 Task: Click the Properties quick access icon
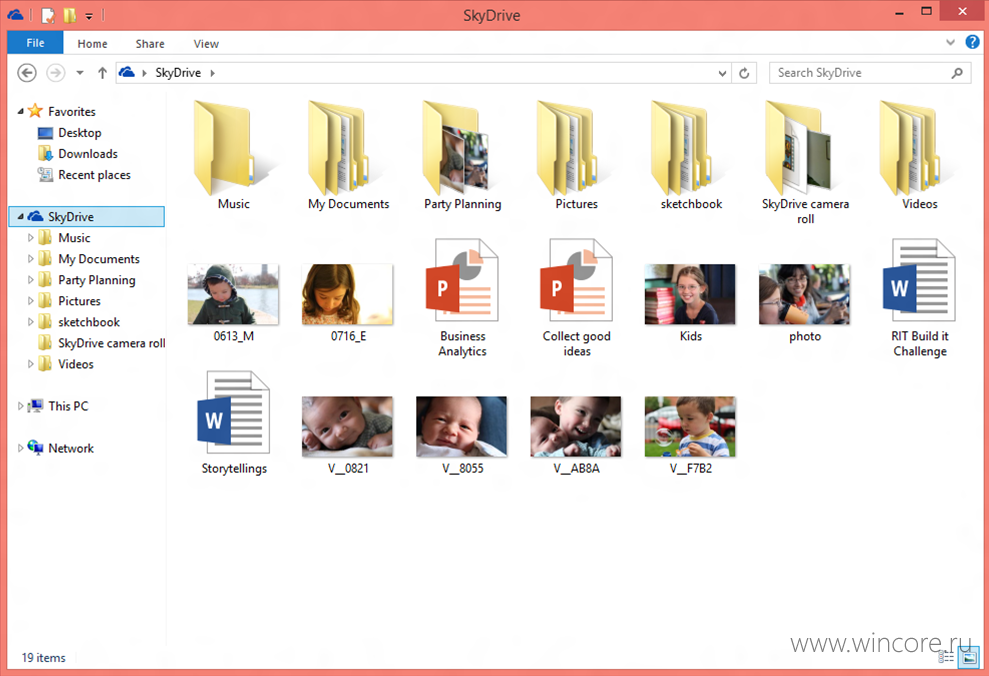[48, 15]
